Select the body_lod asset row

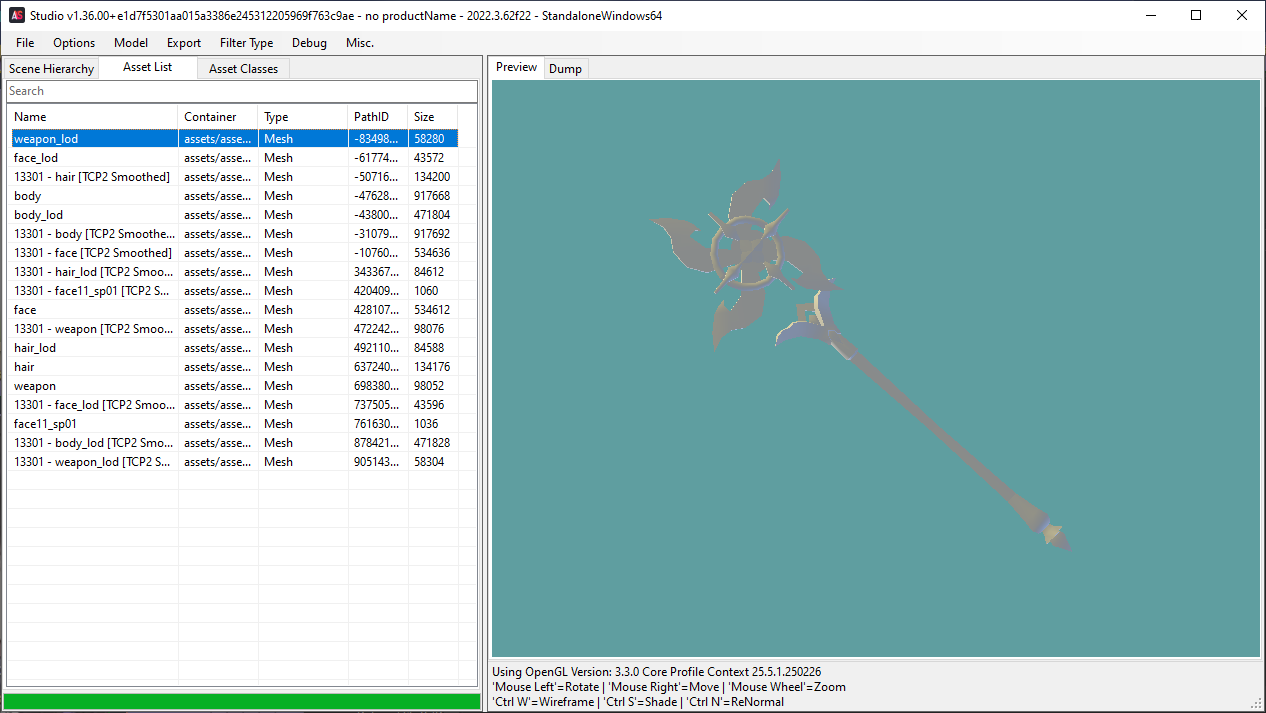point(234,215)
